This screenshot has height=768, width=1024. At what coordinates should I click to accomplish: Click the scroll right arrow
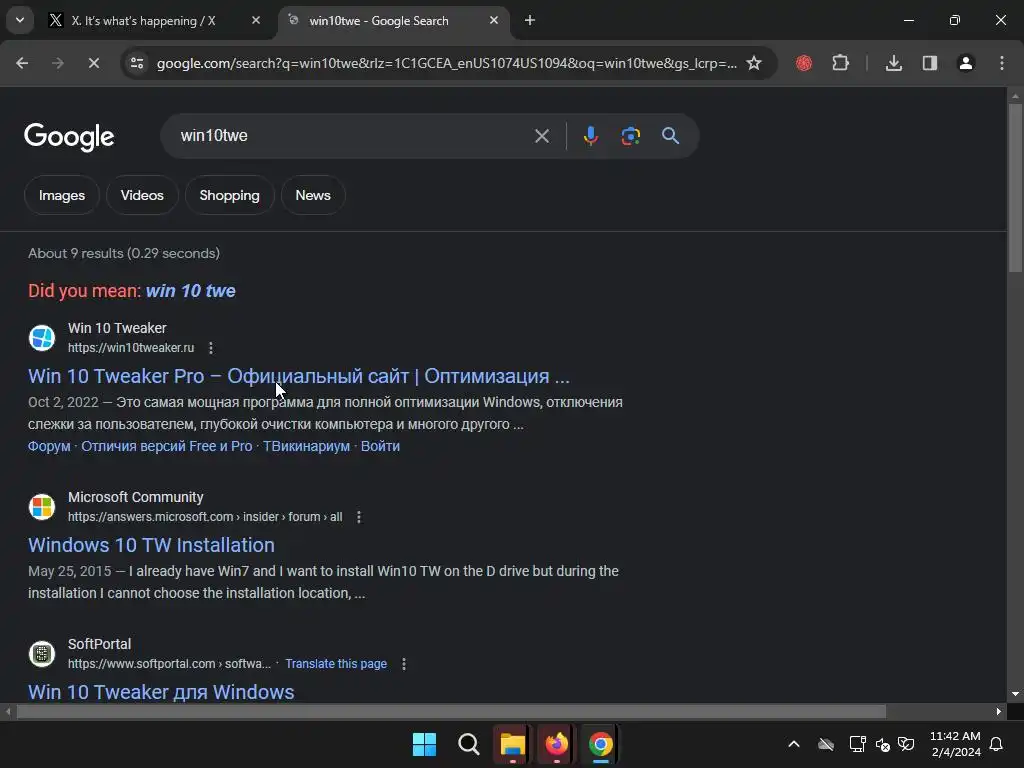[x=999, y=711]
